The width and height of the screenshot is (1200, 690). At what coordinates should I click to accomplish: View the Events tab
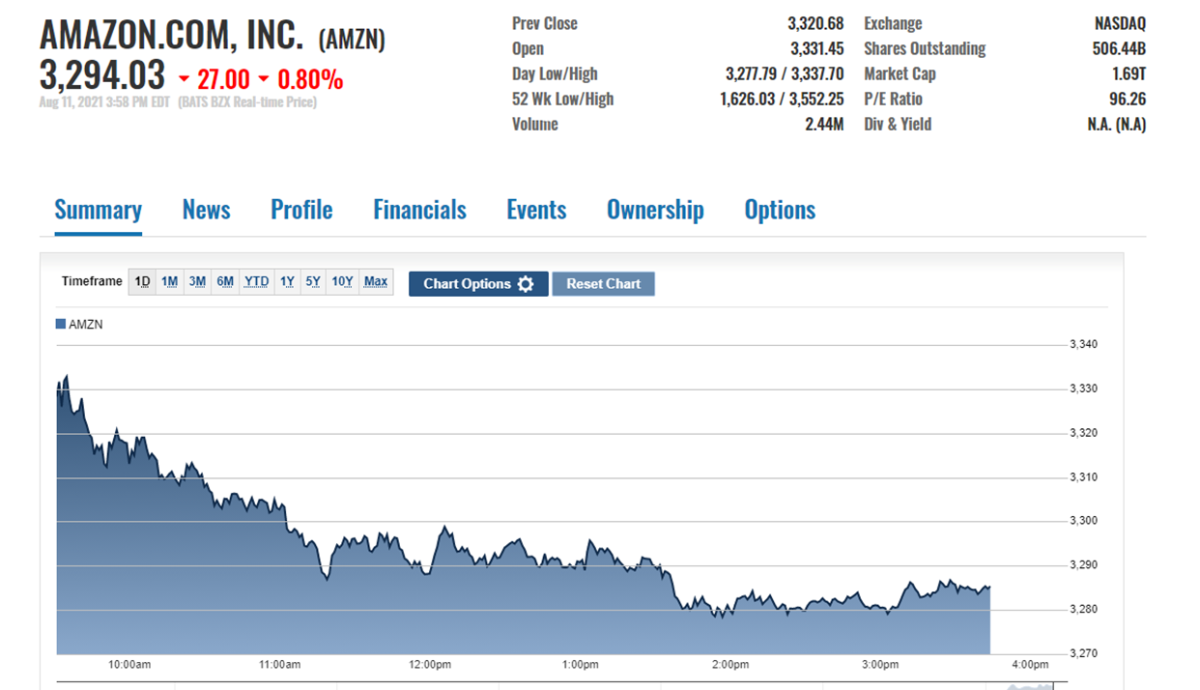pyautogui.click(x=537, y=210)
